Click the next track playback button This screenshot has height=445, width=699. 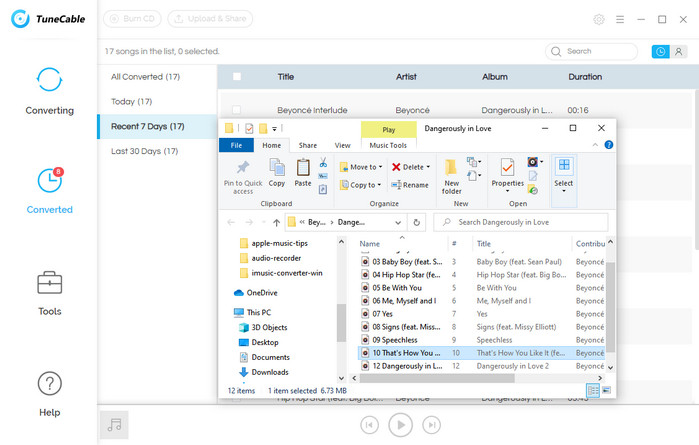pyautogui.click(x=431, y=425)
